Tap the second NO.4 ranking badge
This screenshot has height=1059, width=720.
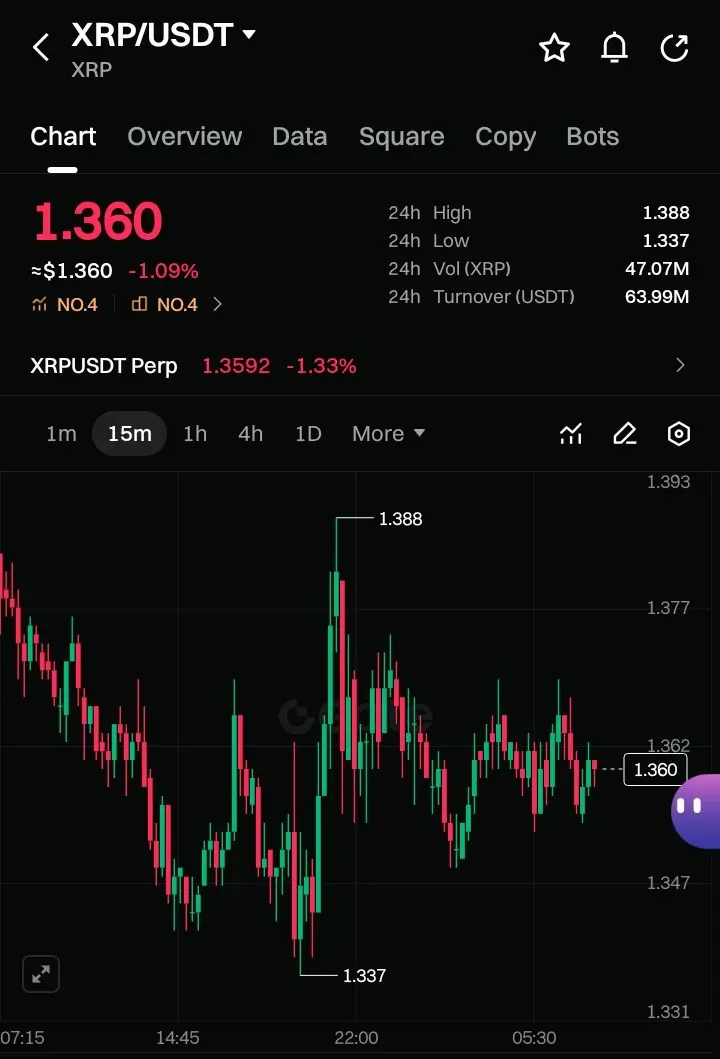point(165,305)
